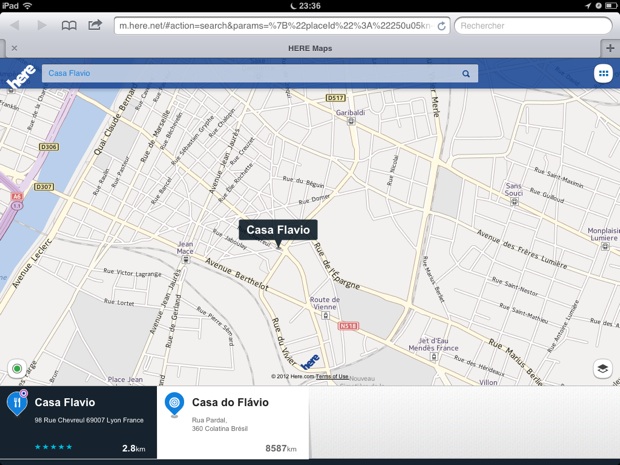The height and width of the screenshot is (465, 620).
Task: Tap five-star rating on Casa Flavio card
Action: [x=53, y=447]
